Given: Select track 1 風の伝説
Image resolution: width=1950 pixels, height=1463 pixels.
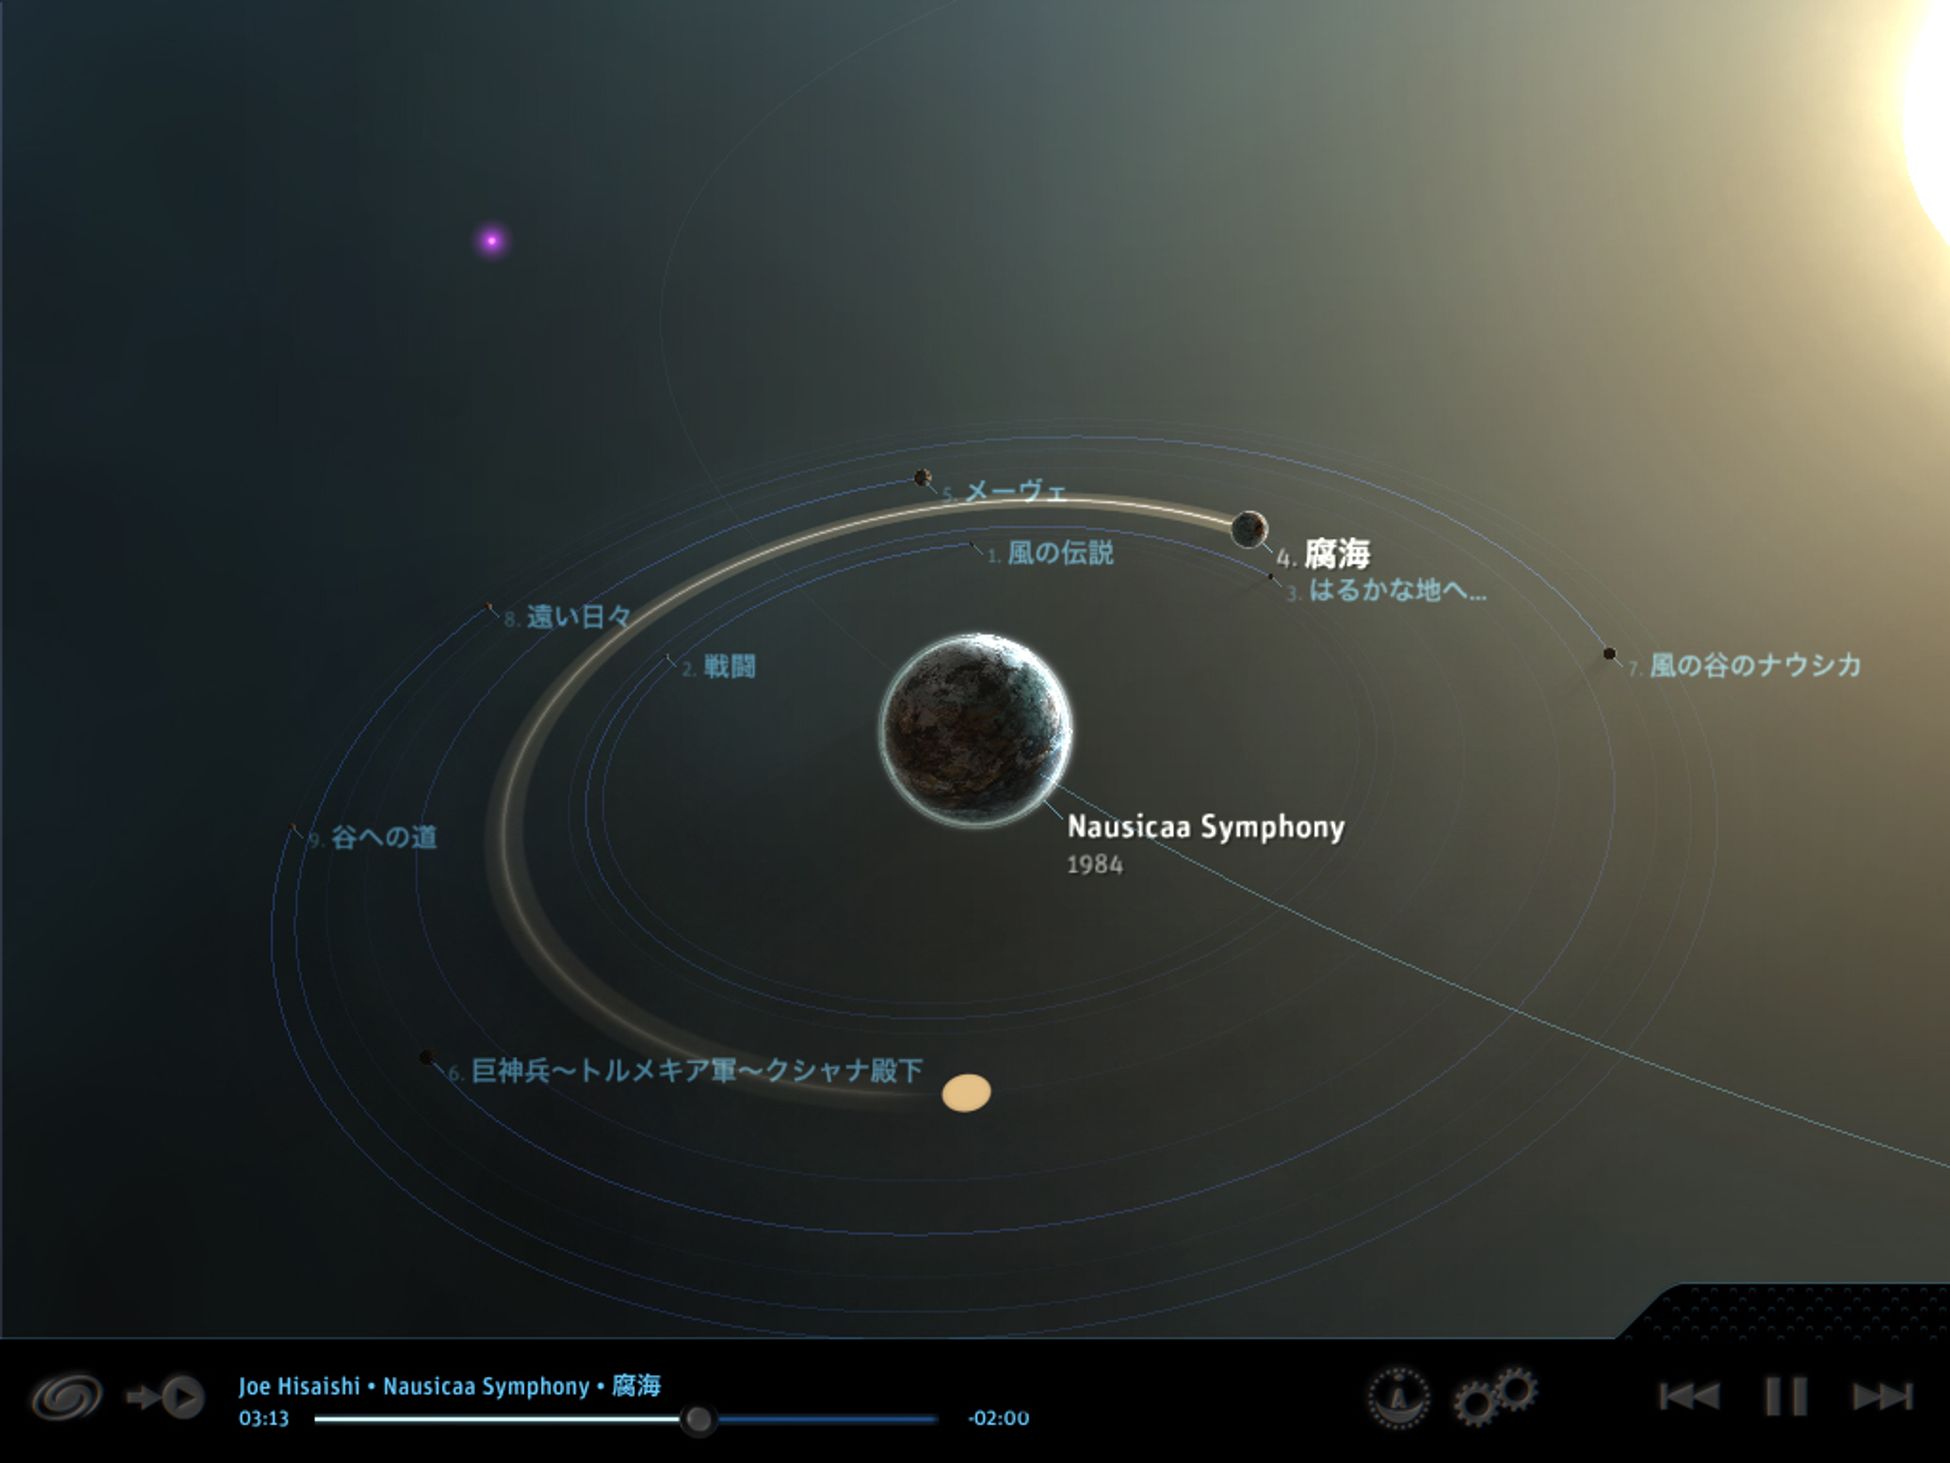Looking at the screenshot, I should [x=1049, y=553].
